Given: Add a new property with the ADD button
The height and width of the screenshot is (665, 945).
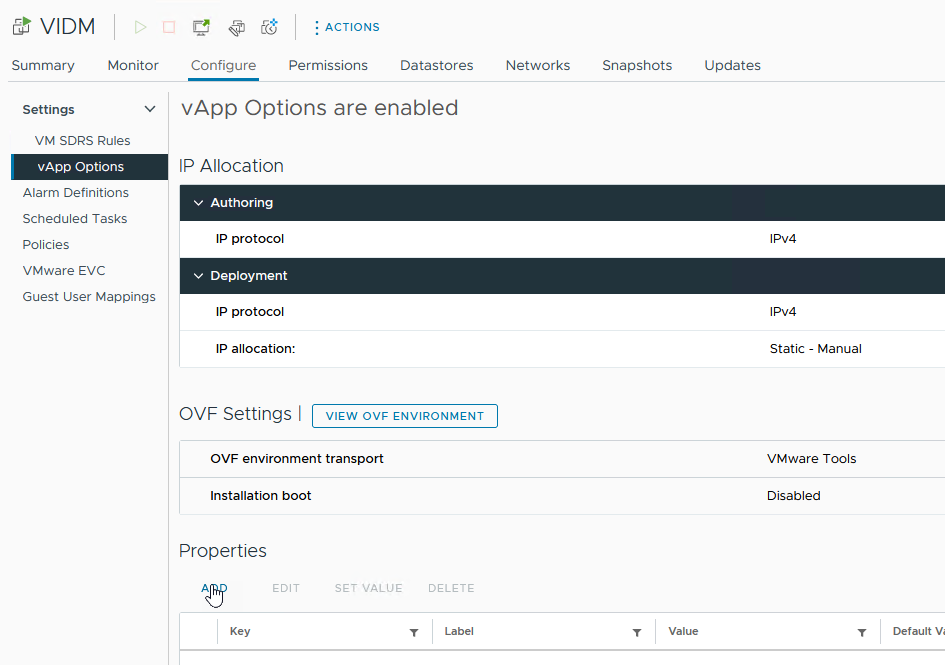Looking at the screenshot, I should click(214, 588).
